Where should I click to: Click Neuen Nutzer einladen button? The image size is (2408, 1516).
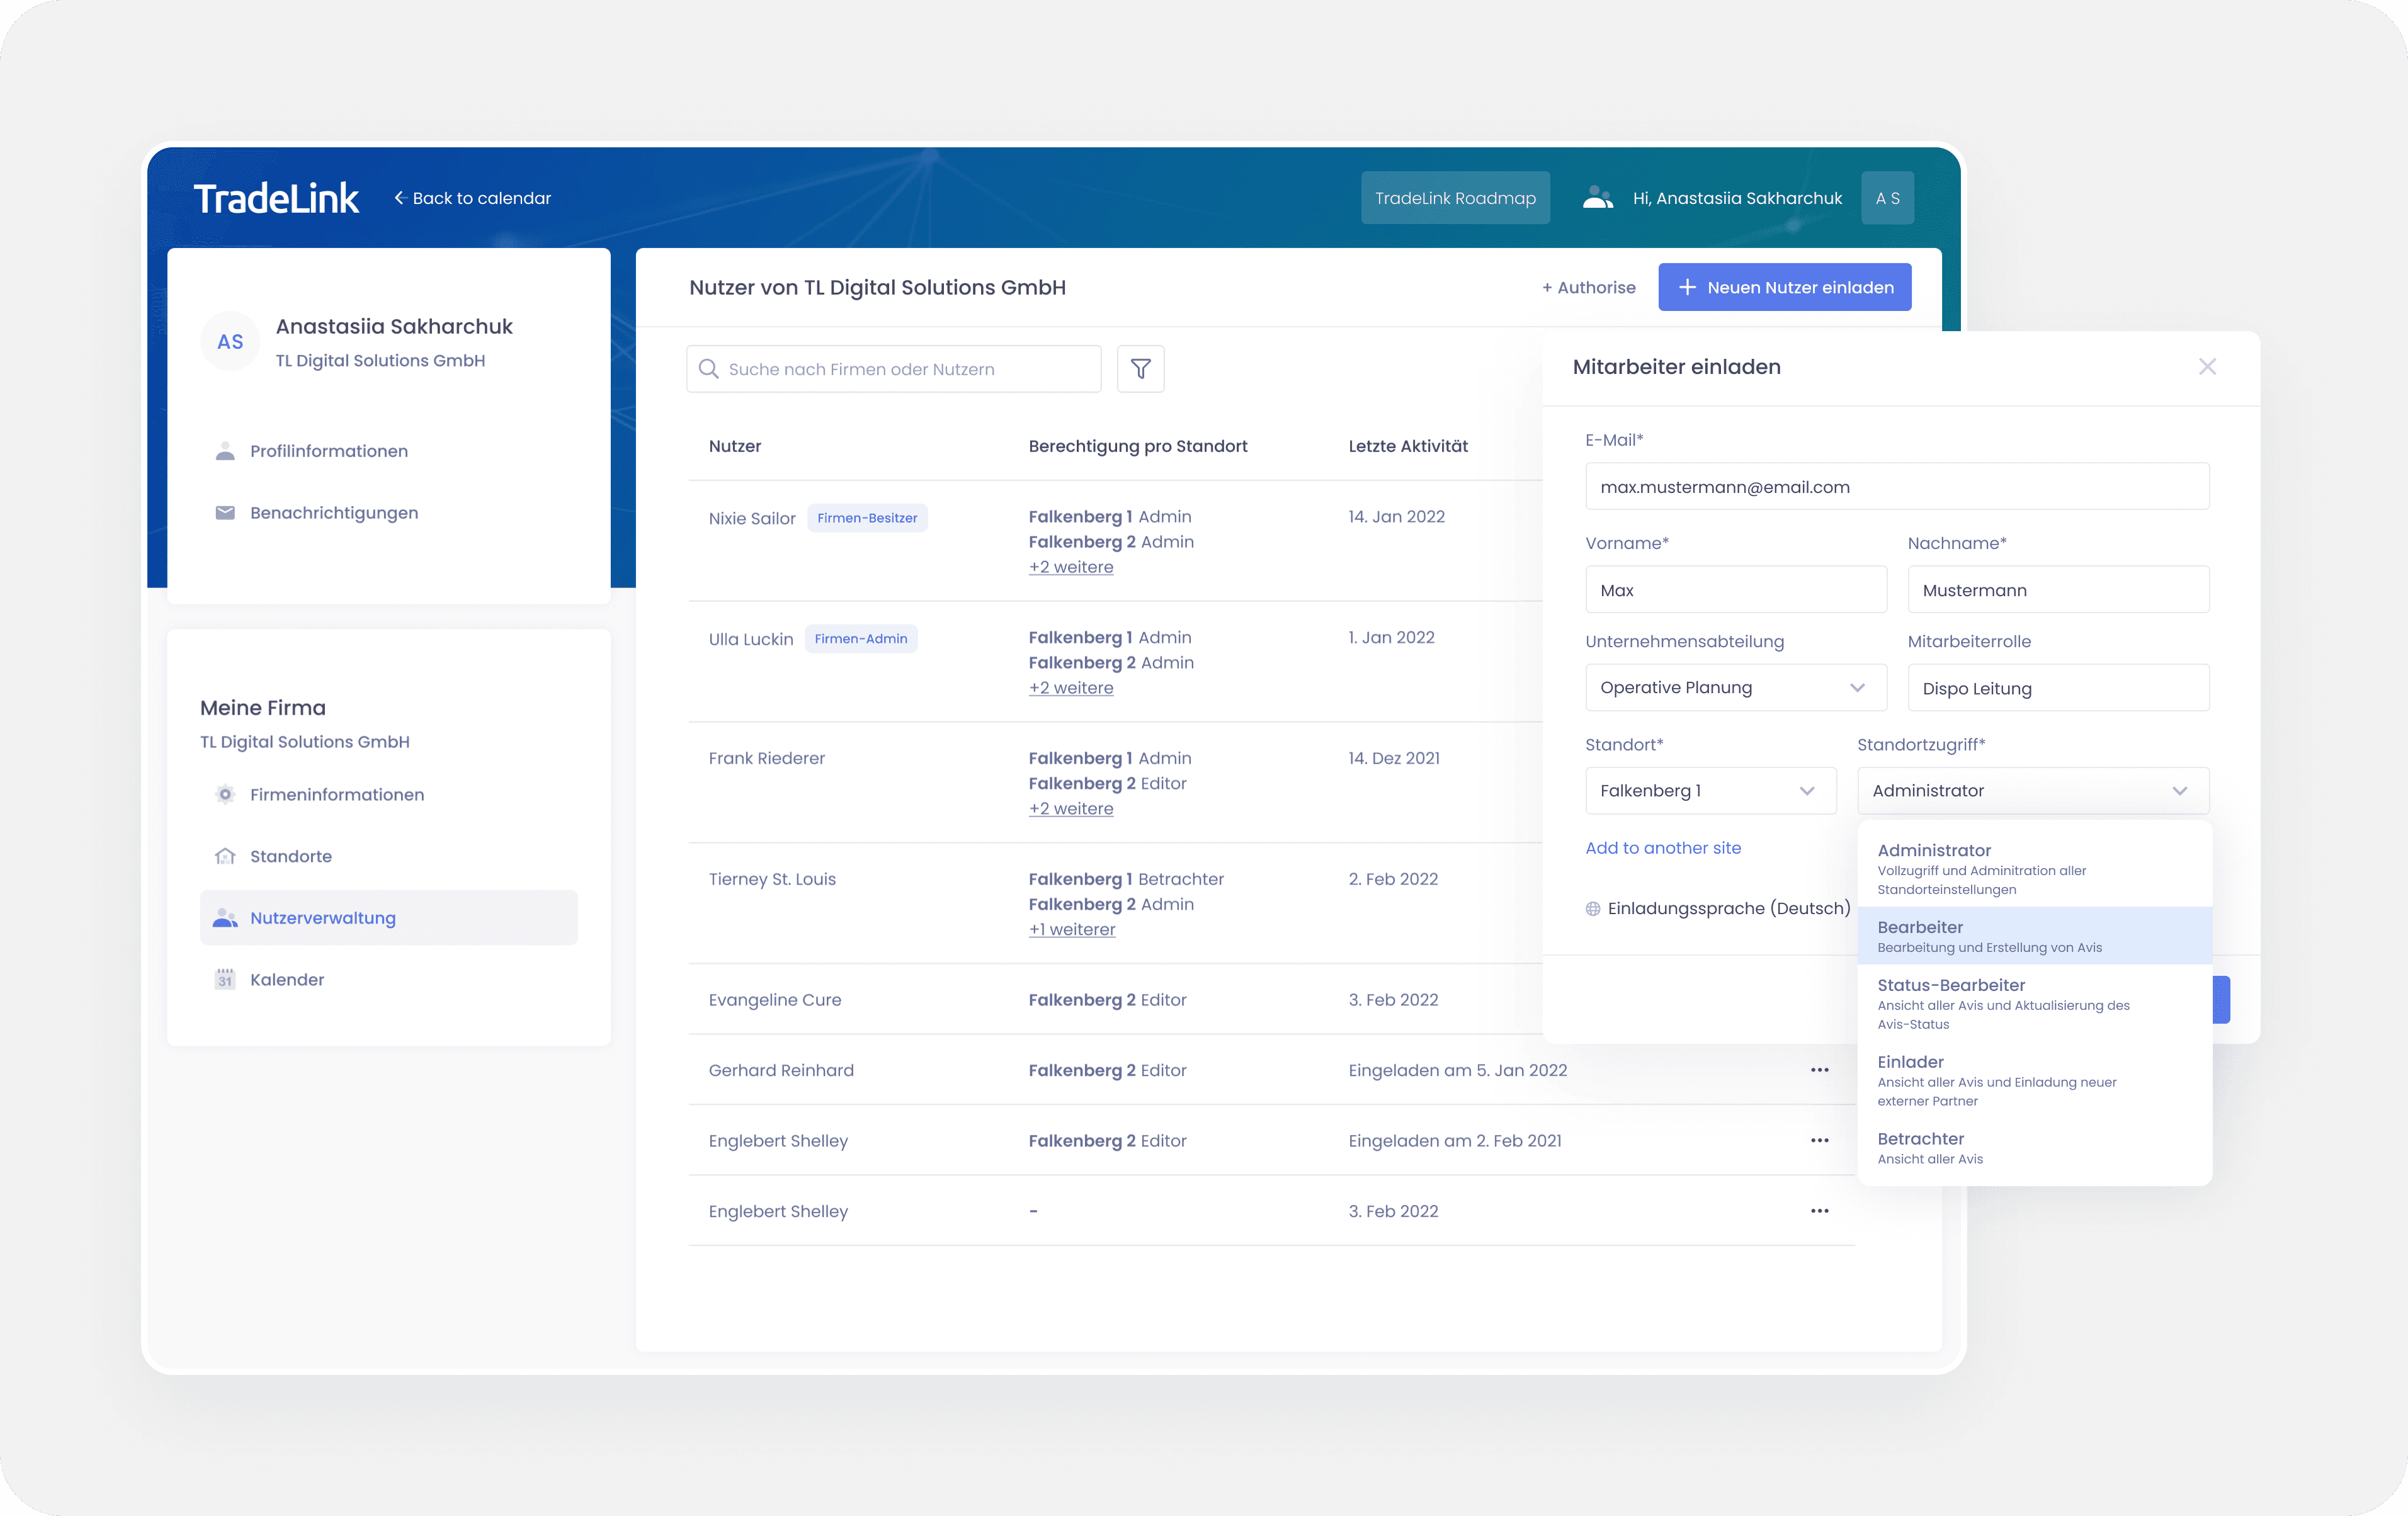click(x=1784, y=288)
